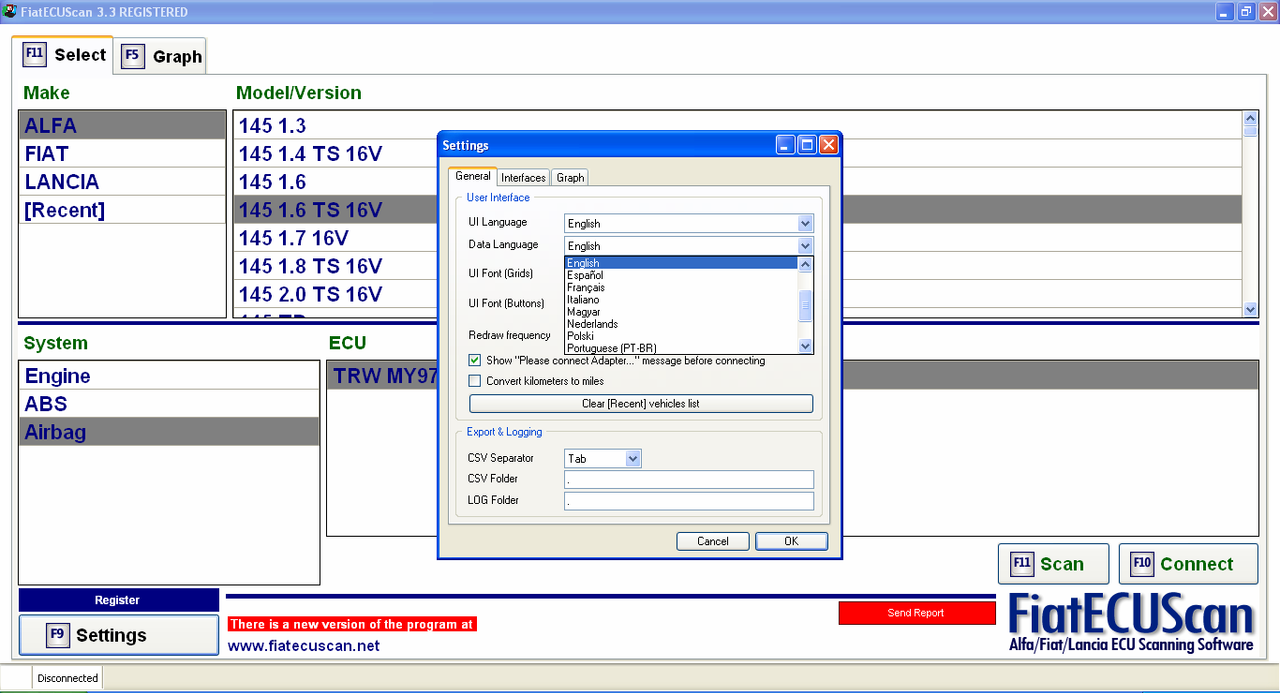Screen dimensions: 1280x693
Task: Click the LOG Folder input field
Action: coord(689,501)
